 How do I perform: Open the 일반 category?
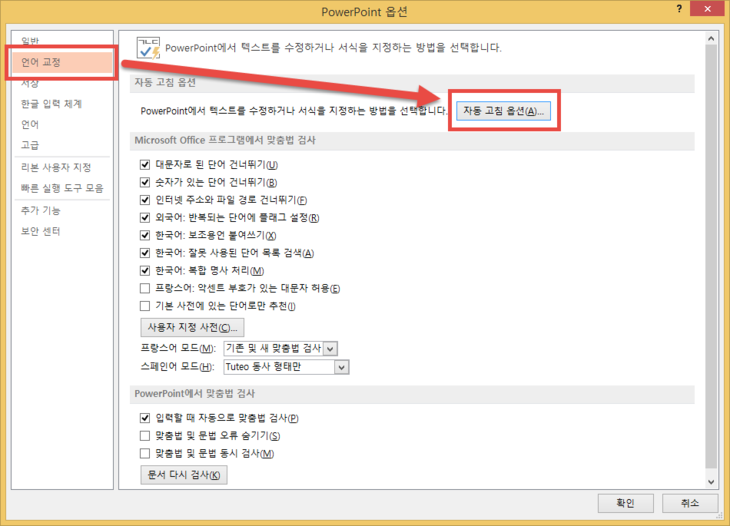click(x=30, y=41)
